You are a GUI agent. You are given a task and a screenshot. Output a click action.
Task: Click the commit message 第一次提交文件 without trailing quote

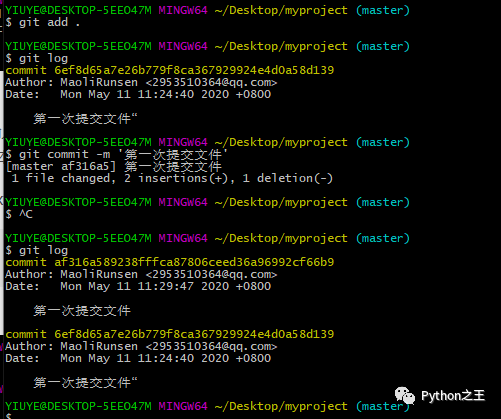(x=82, y=311)
